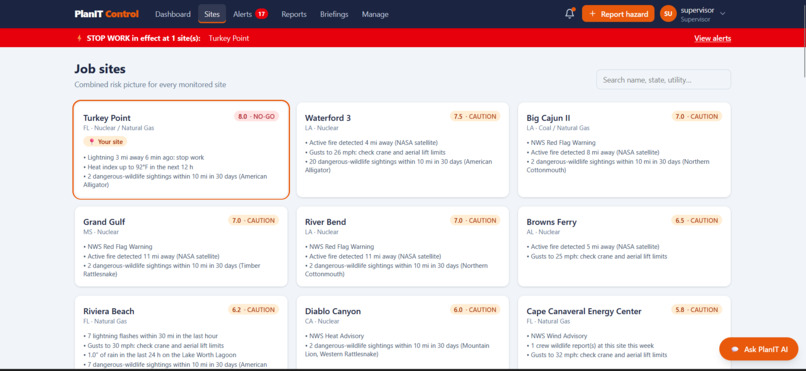Click the plus icon on Report hazard

pyautogui.click(x=592, y=14)
